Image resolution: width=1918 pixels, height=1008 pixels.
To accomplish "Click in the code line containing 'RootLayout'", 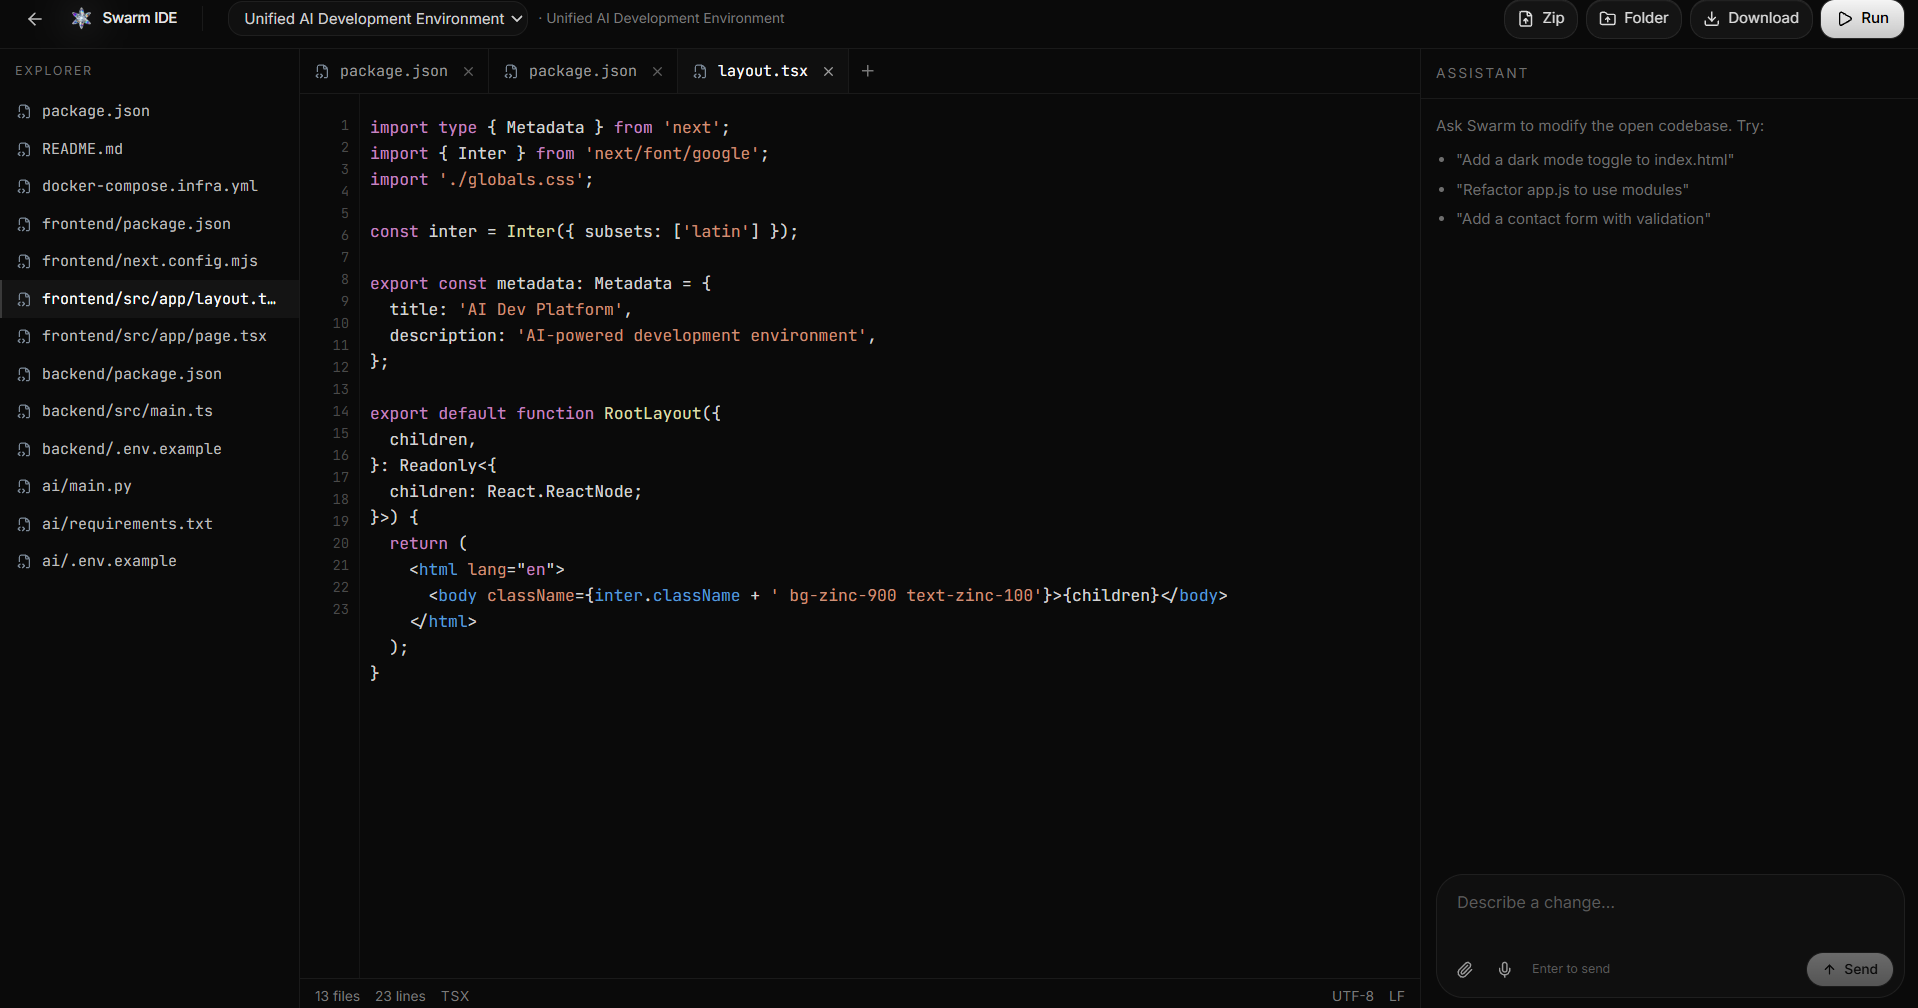I will pyautogui.click(x=545, y=414).
